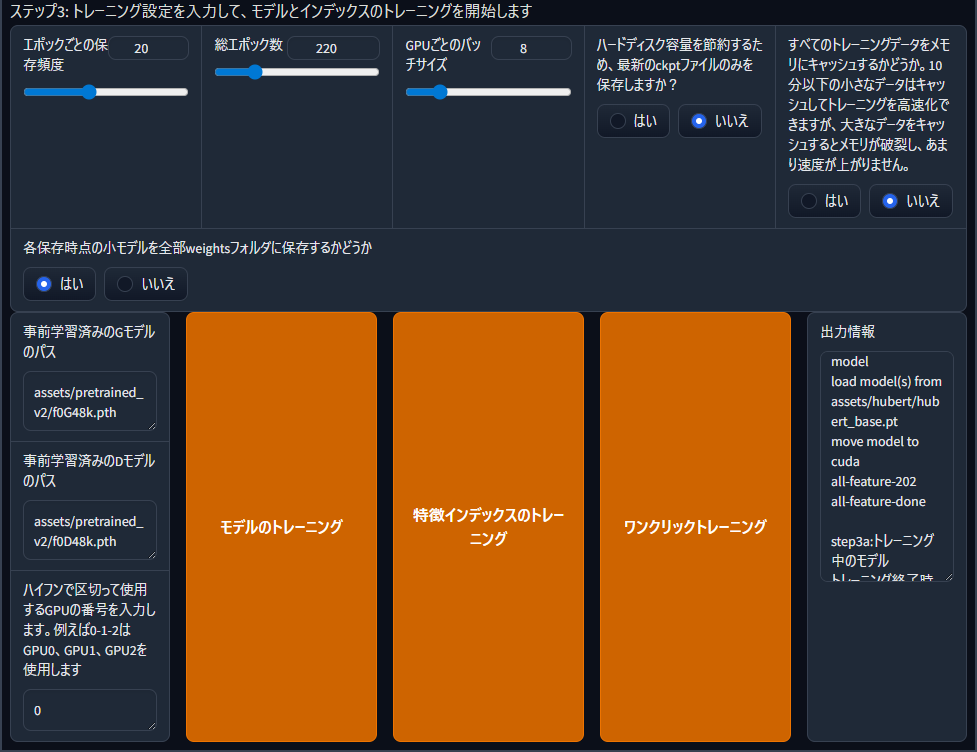
Task: Select いいえ for saving only latest ckpt file
Action: point(719,121)
